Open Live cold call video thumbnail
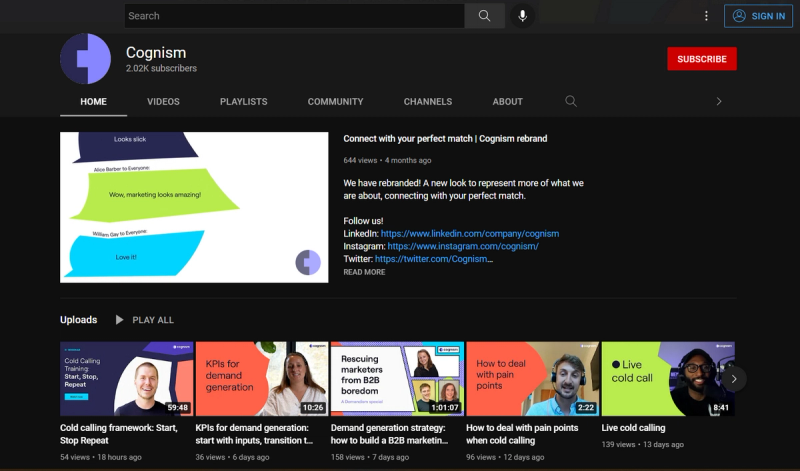This screenshot has width=800, height=471. click(x=668, y=379)
